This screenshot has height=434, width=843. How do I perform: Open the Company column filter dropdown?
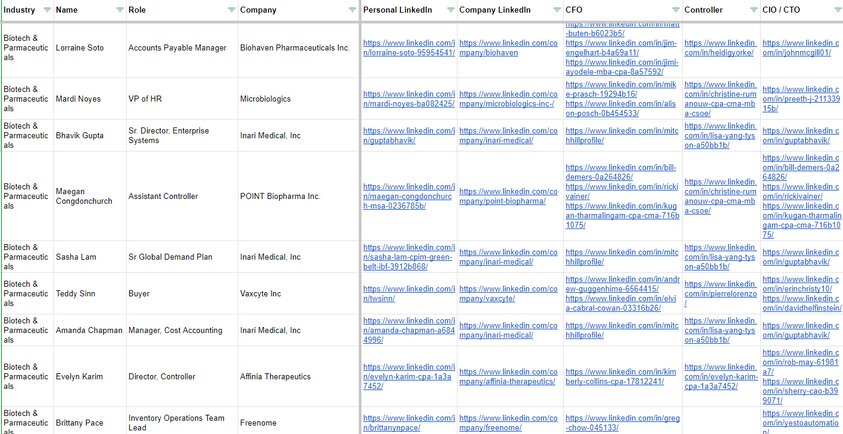click(x=352, y=10)
